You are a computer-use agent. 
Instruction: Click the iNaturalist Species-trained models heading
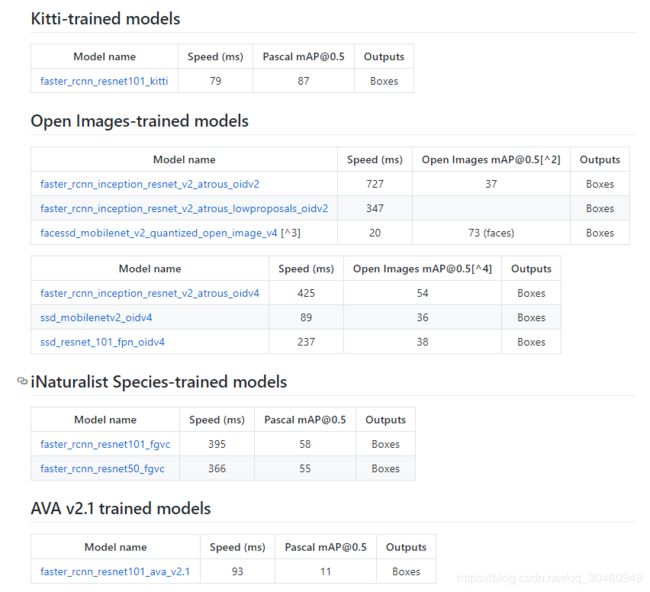pos(159,382)
